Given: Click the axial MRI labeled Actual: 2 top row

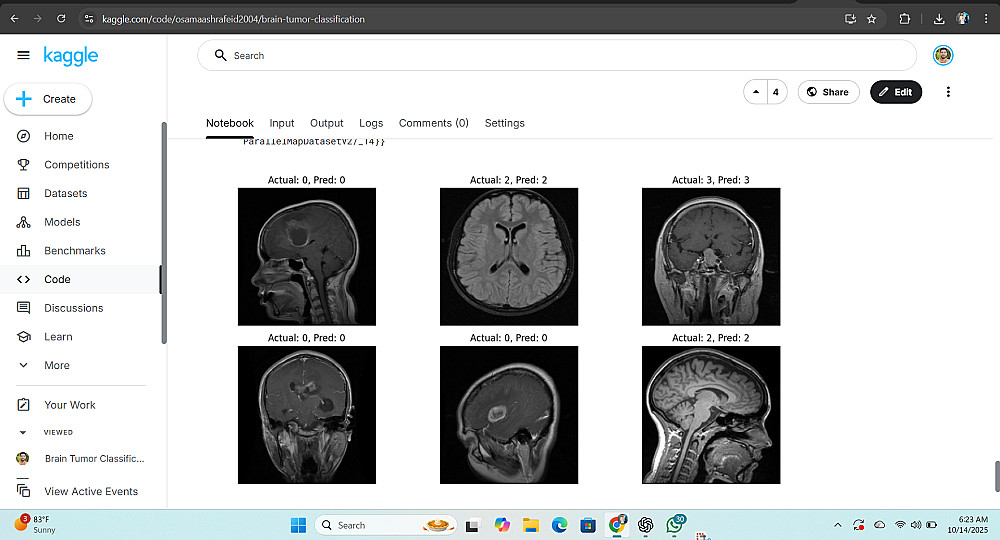Looking at the screenshot, I should click(x=509, y=257).
